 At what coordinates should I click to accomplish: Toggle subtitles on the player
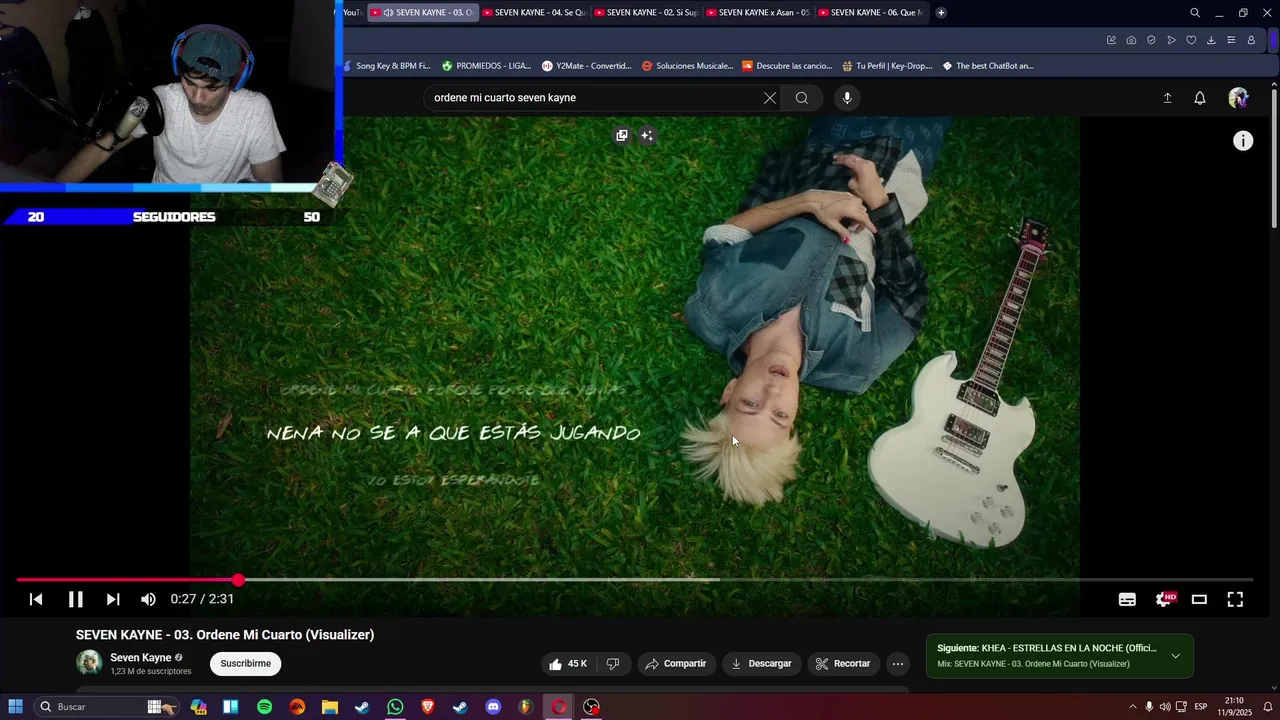[1127, 599]
